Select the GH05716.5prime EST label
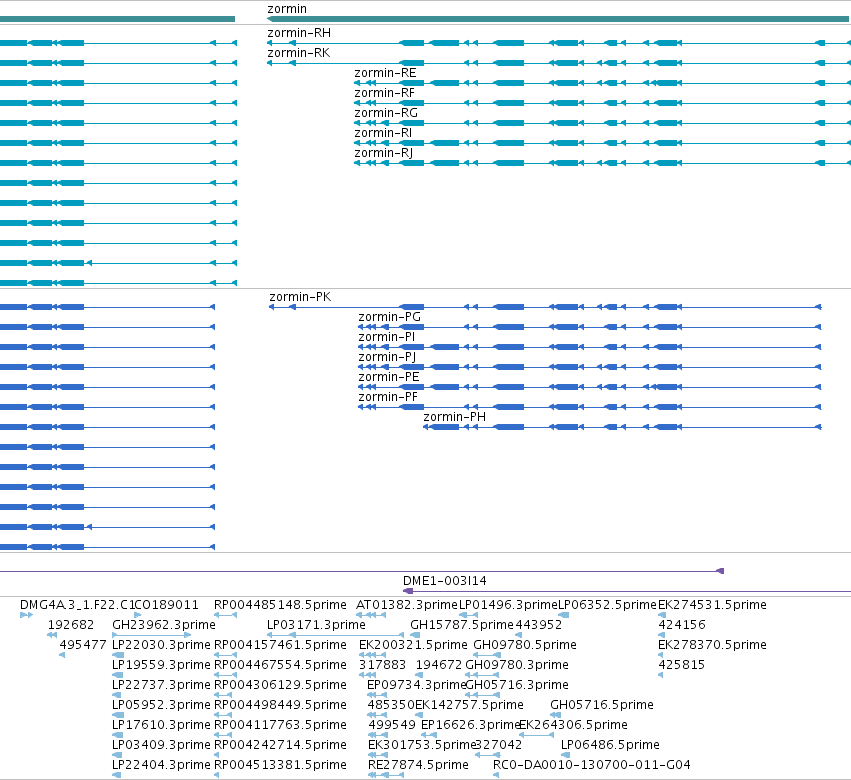The width and height of the screenshot is (851, 780). 602,706
